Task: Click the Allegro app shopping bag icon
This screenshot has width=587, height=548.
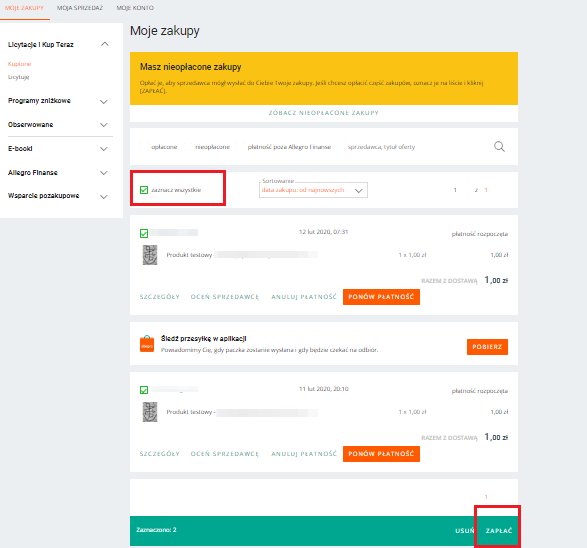Action: (147, 344)
